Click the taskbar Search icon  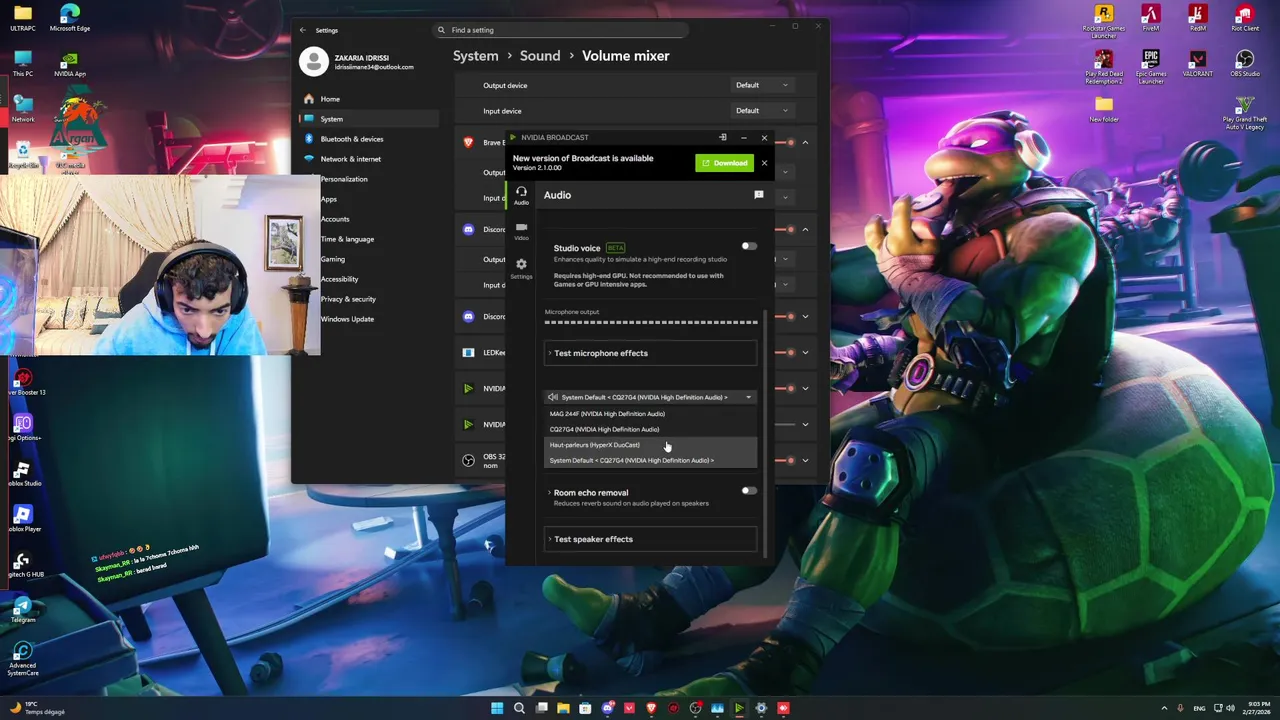tap(519, 708)
